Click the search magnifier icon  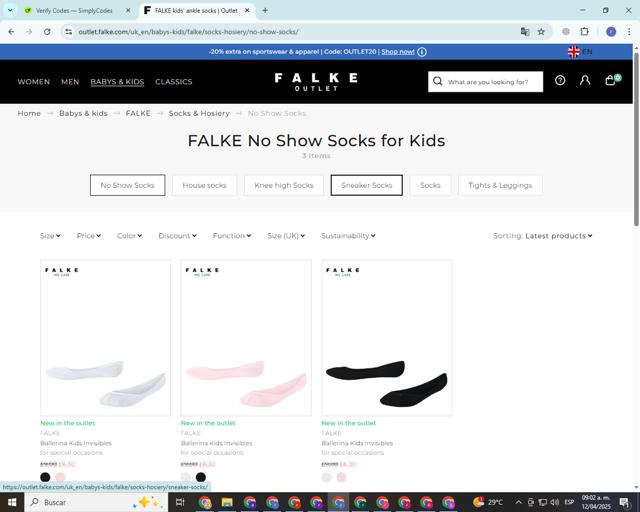click(x=438, y=81)
